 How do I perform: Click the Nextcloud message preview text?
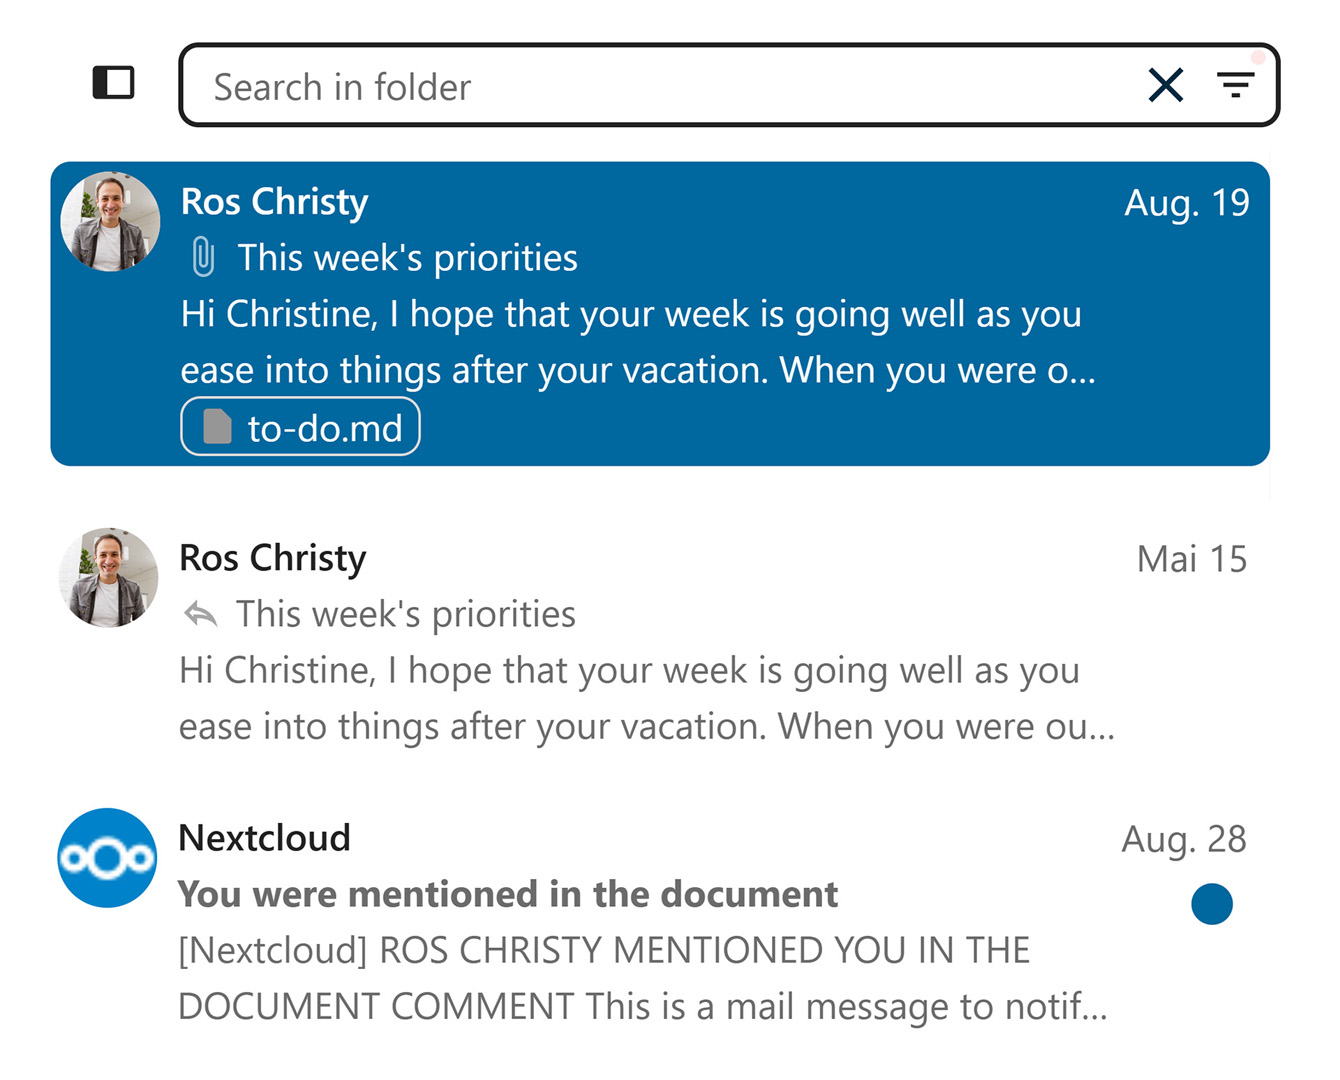pyautogui.click(x=643, y=978)
